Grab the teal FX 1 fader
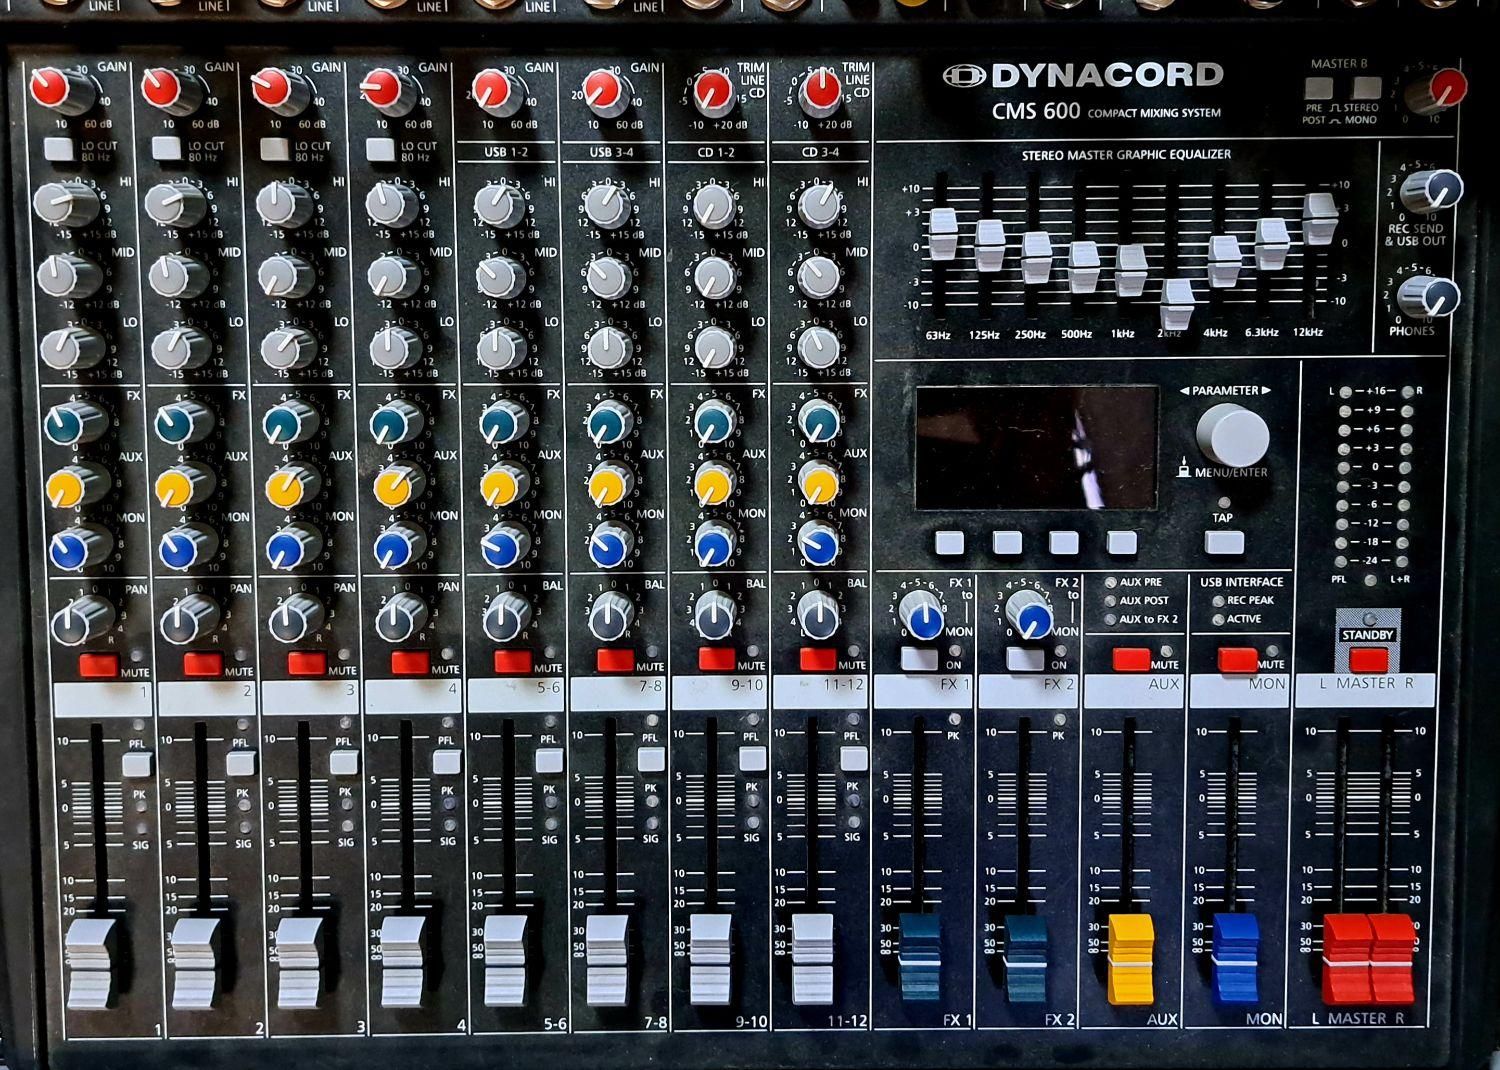The height and width of the screenshot is (1070, 1500). pos(920,958)
